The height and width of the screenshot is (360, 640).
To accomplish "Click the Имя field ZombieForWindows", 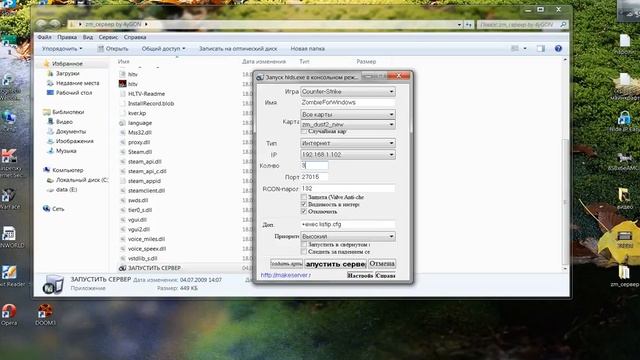I will [x=348, y=102].
